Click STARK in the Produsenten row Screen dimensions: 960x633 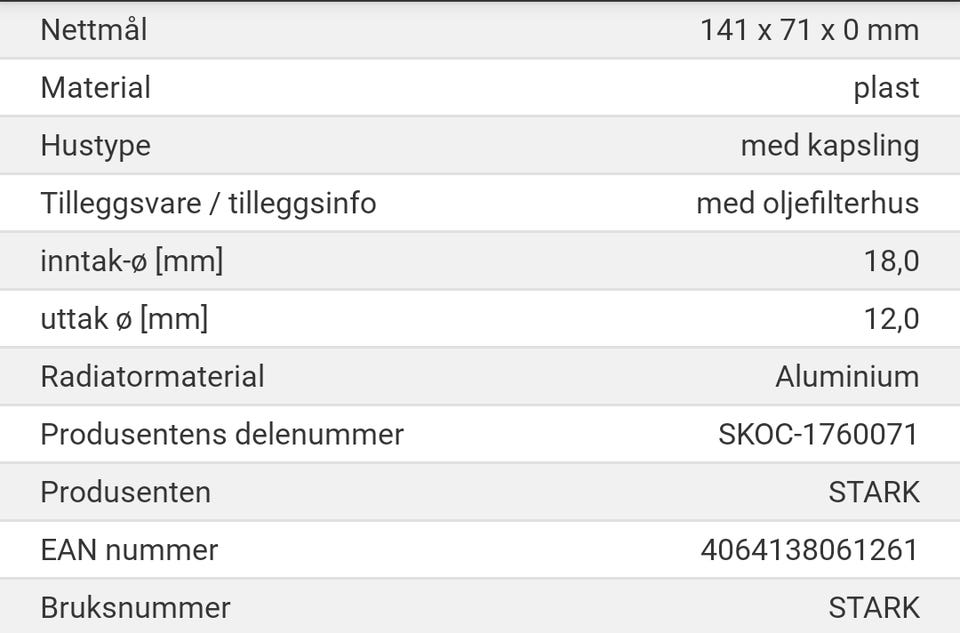click(874, 492)
